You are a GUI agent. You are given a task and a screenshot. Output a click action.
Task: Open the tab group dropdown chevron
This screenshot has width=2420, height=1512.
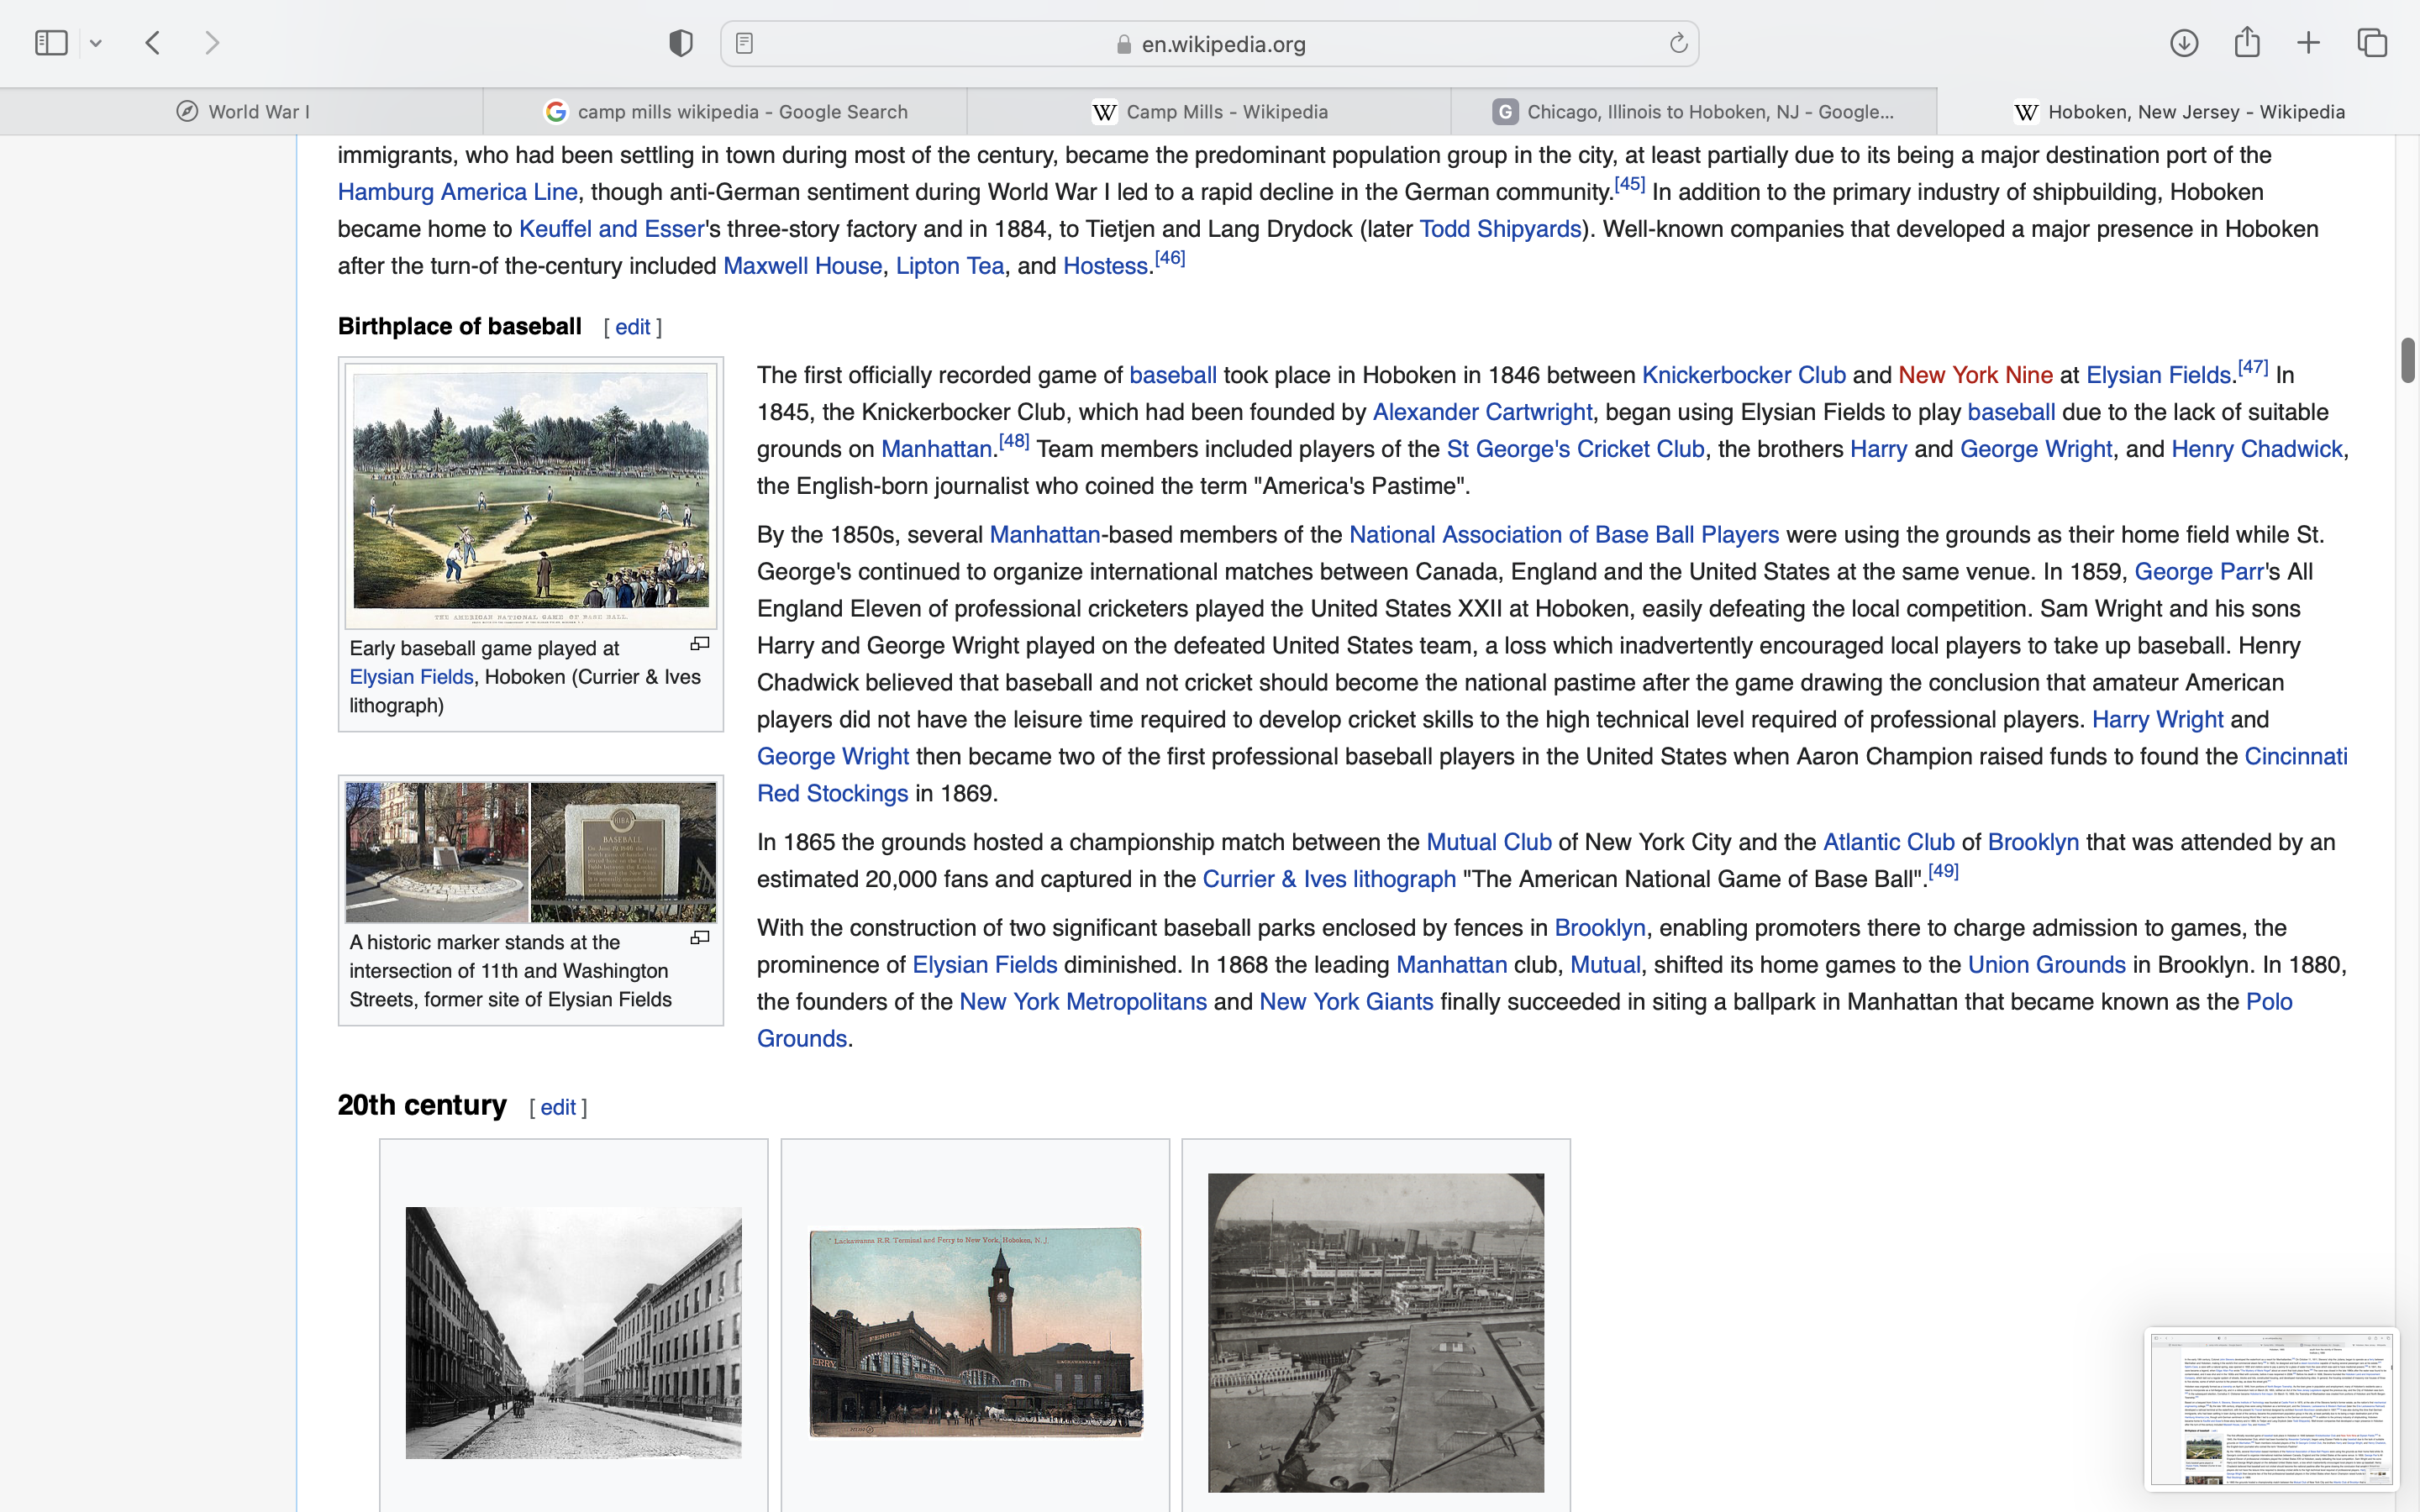pos(96,43)
